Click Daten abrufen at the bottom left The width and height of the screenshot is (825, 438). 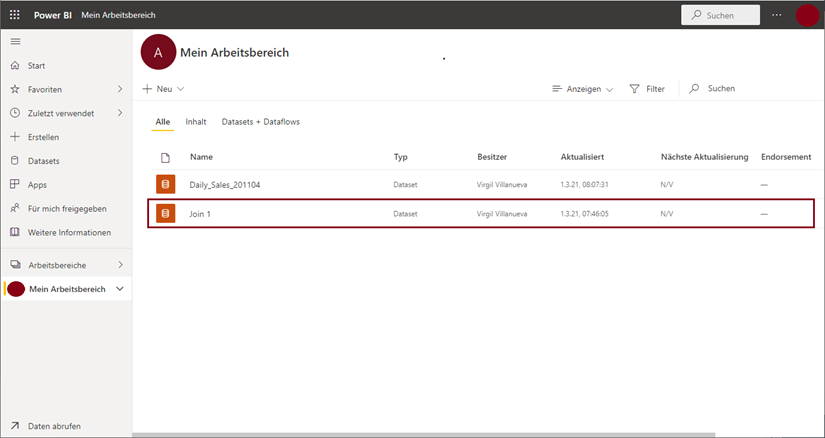pyautogui.click(x=54, y=426)
